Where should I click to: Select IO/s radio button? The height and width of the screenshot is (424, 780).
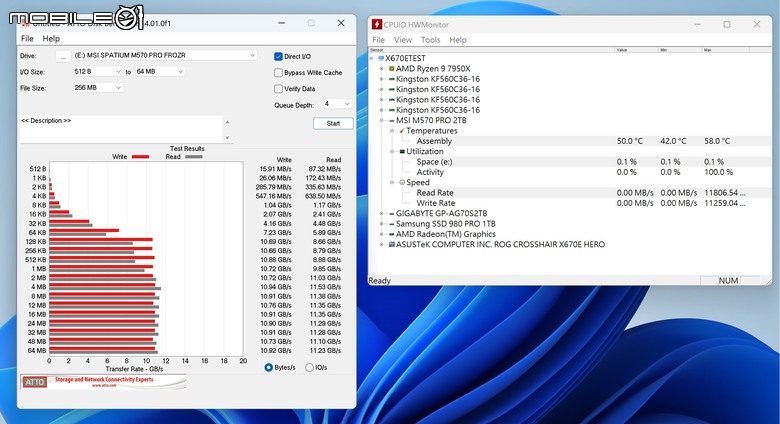[x=309, y=367]
